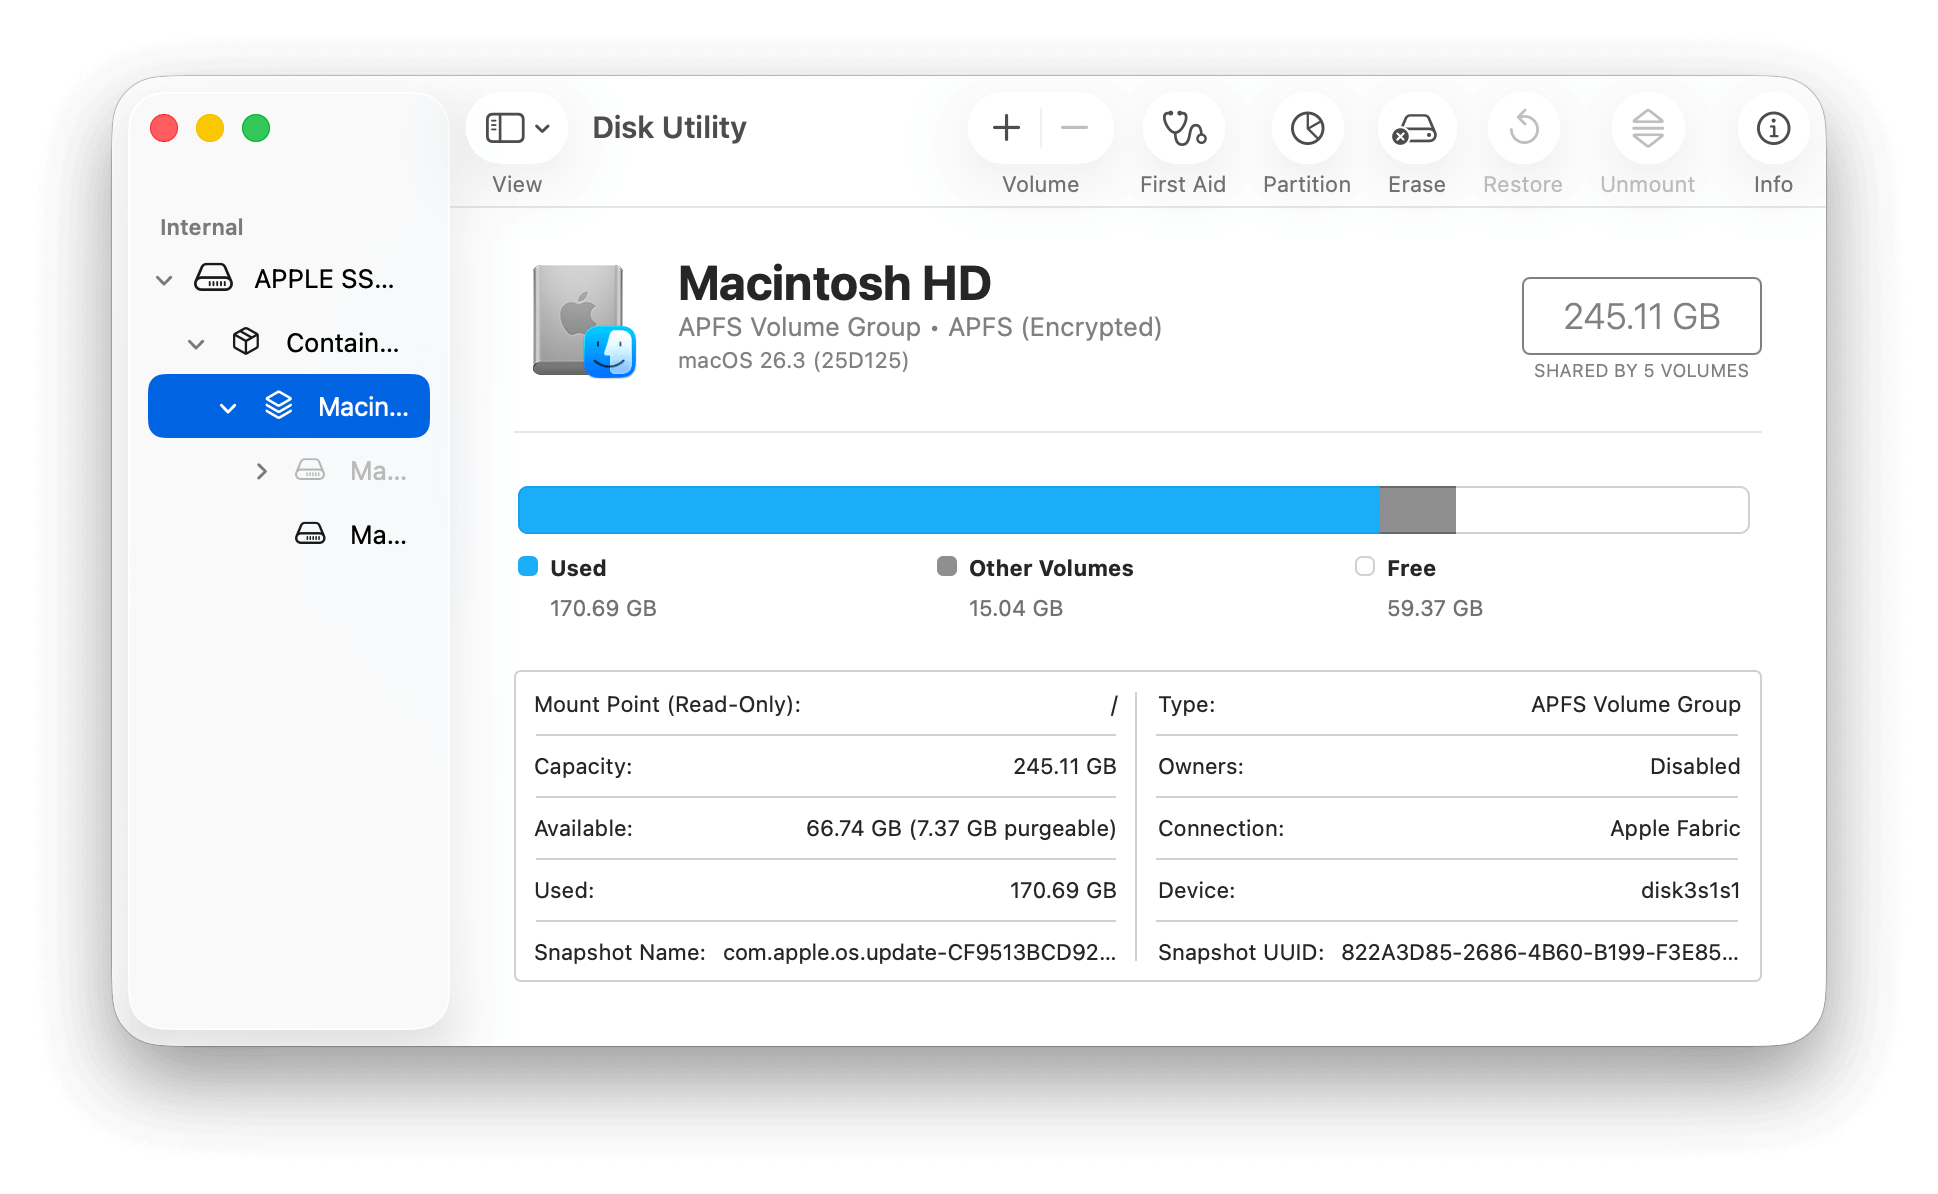Run First Aid on Macintosh HD
The width and height of the screenshot is (1938, 1194).
[x=1183, y=129]
